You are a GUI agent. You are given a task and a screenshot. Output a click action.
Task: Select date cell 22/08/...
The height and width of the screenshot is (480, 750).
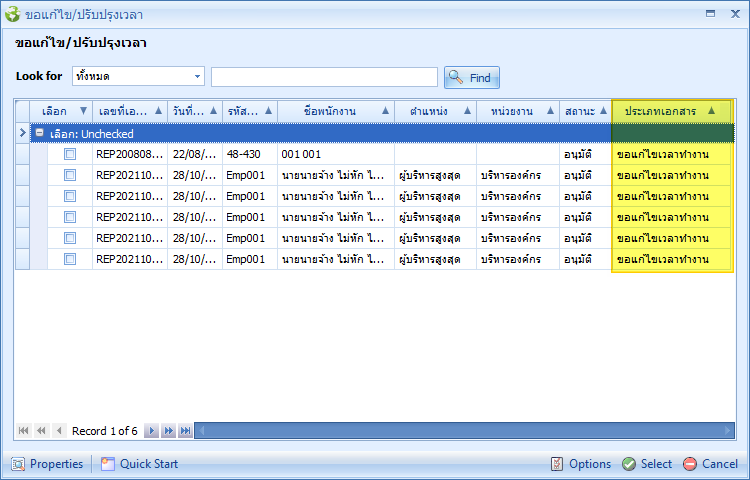click(x=195, y=154)
